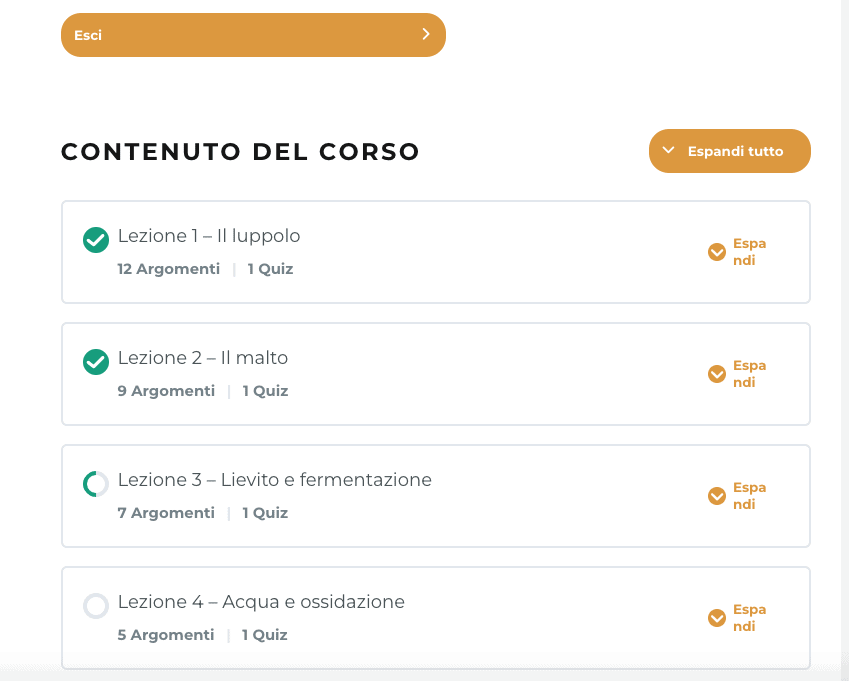Open Lezione 1 – Il luppolo
Image resolution: width=849 pixels, height=681 pixels.
point(209,236)
